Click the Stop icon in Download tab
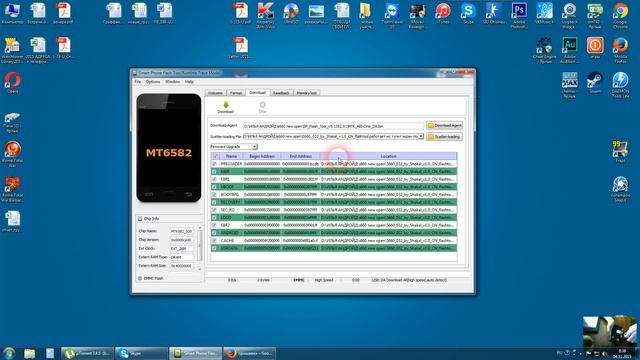 tap(262, 105)
